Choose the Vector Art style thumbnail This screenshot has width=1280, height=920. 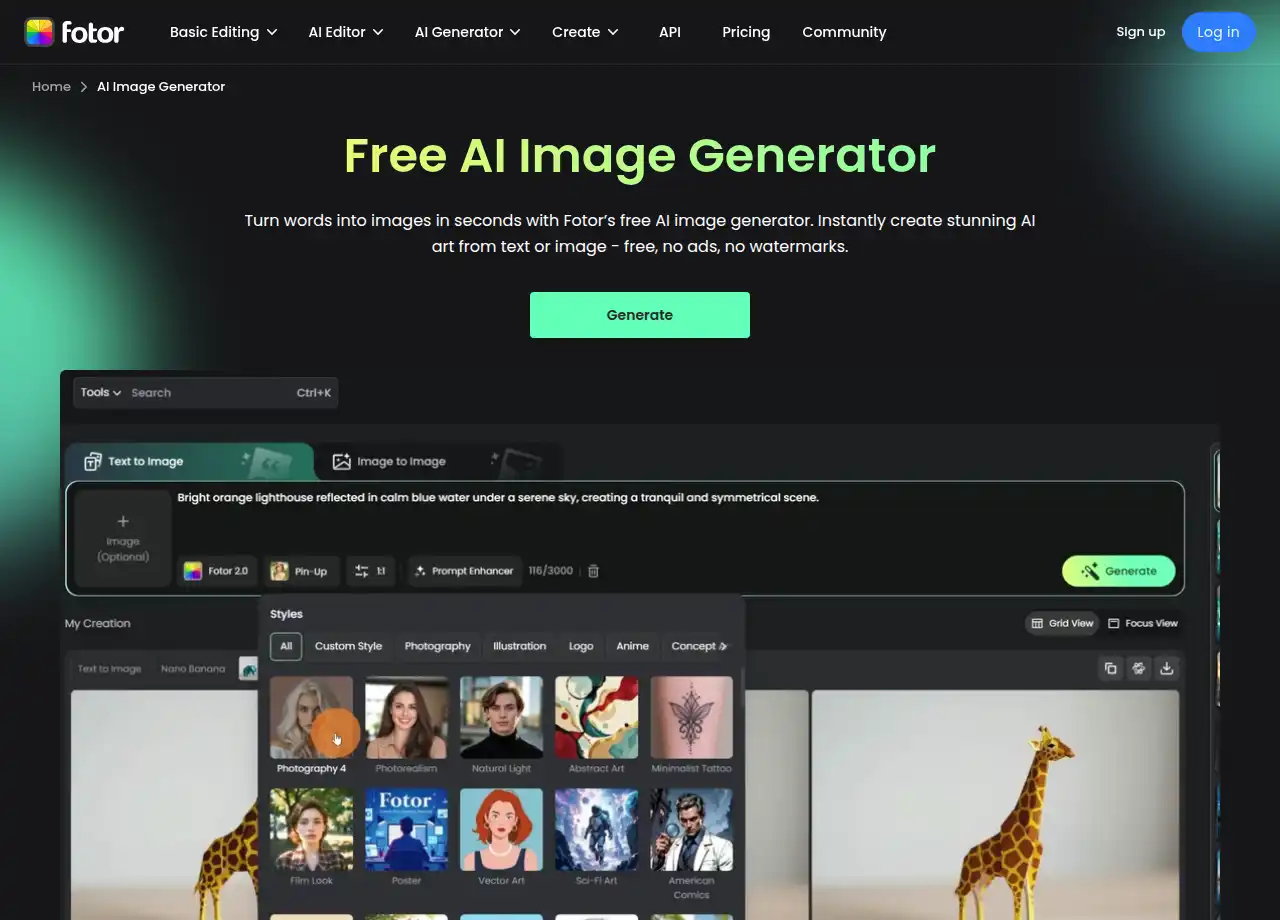tap(501, 829)
